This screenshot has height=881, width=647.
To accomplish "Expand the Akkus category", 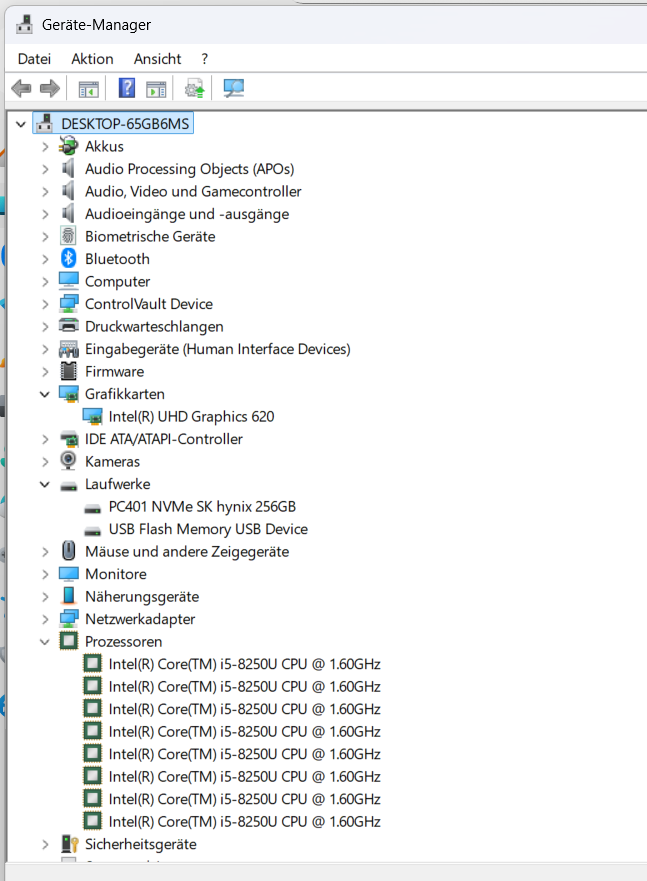I will click(x=45, y=147).
